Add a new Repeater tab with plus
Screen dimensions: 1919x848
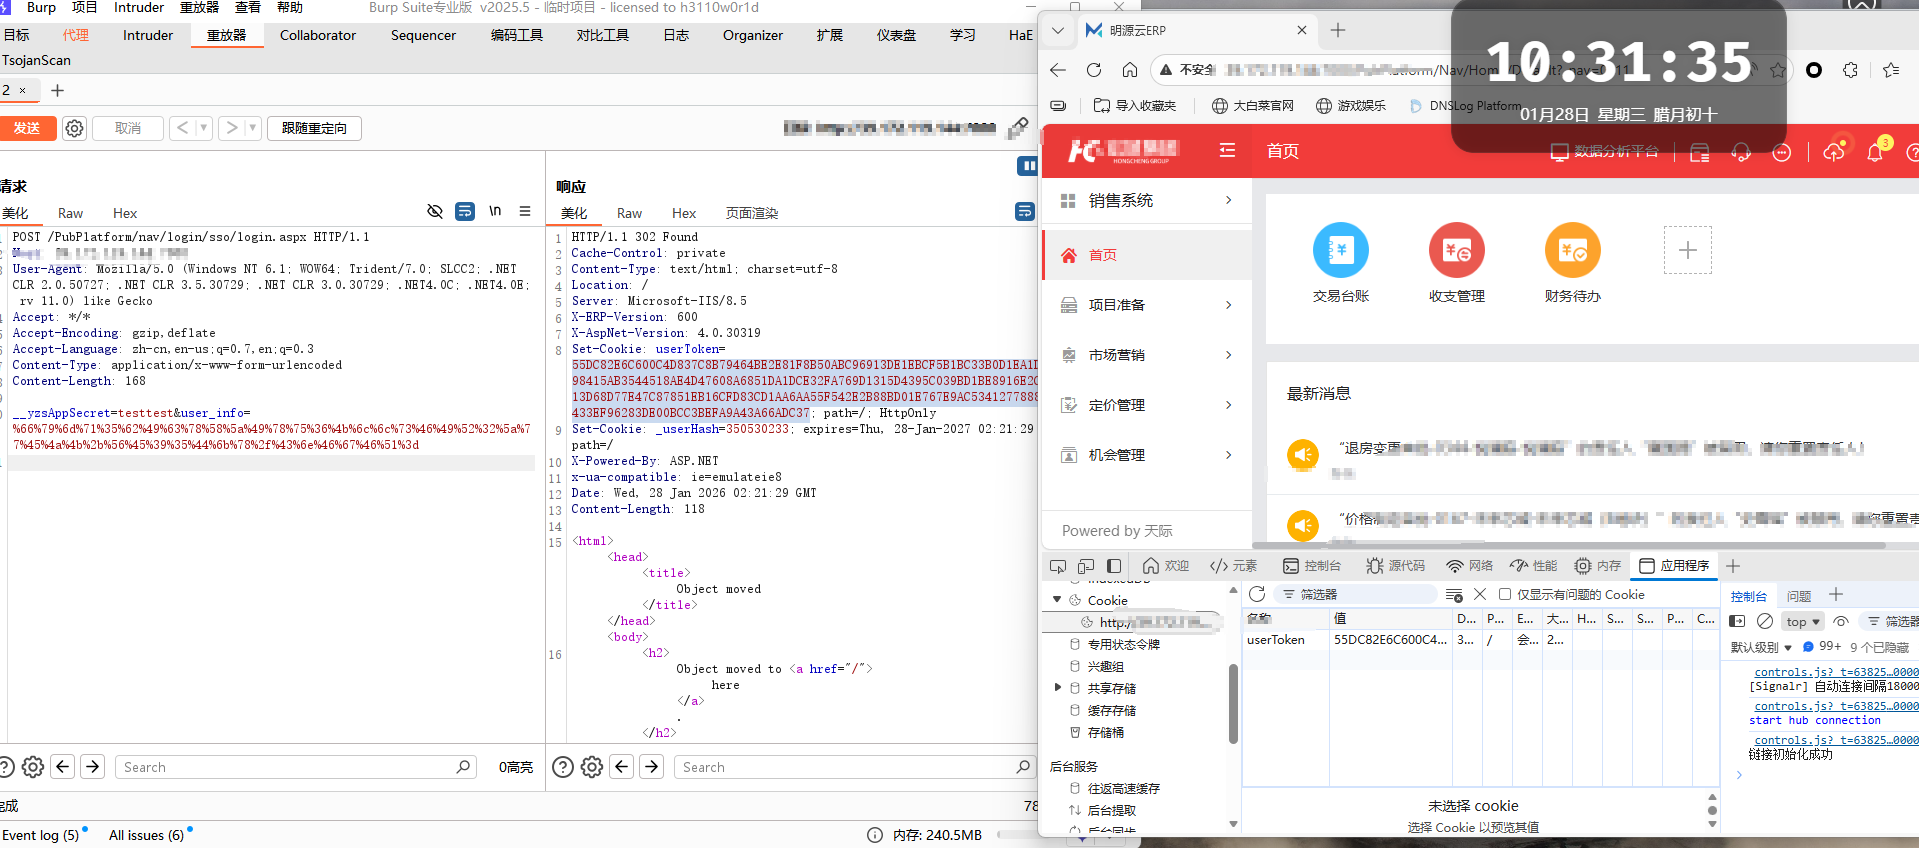57,90
